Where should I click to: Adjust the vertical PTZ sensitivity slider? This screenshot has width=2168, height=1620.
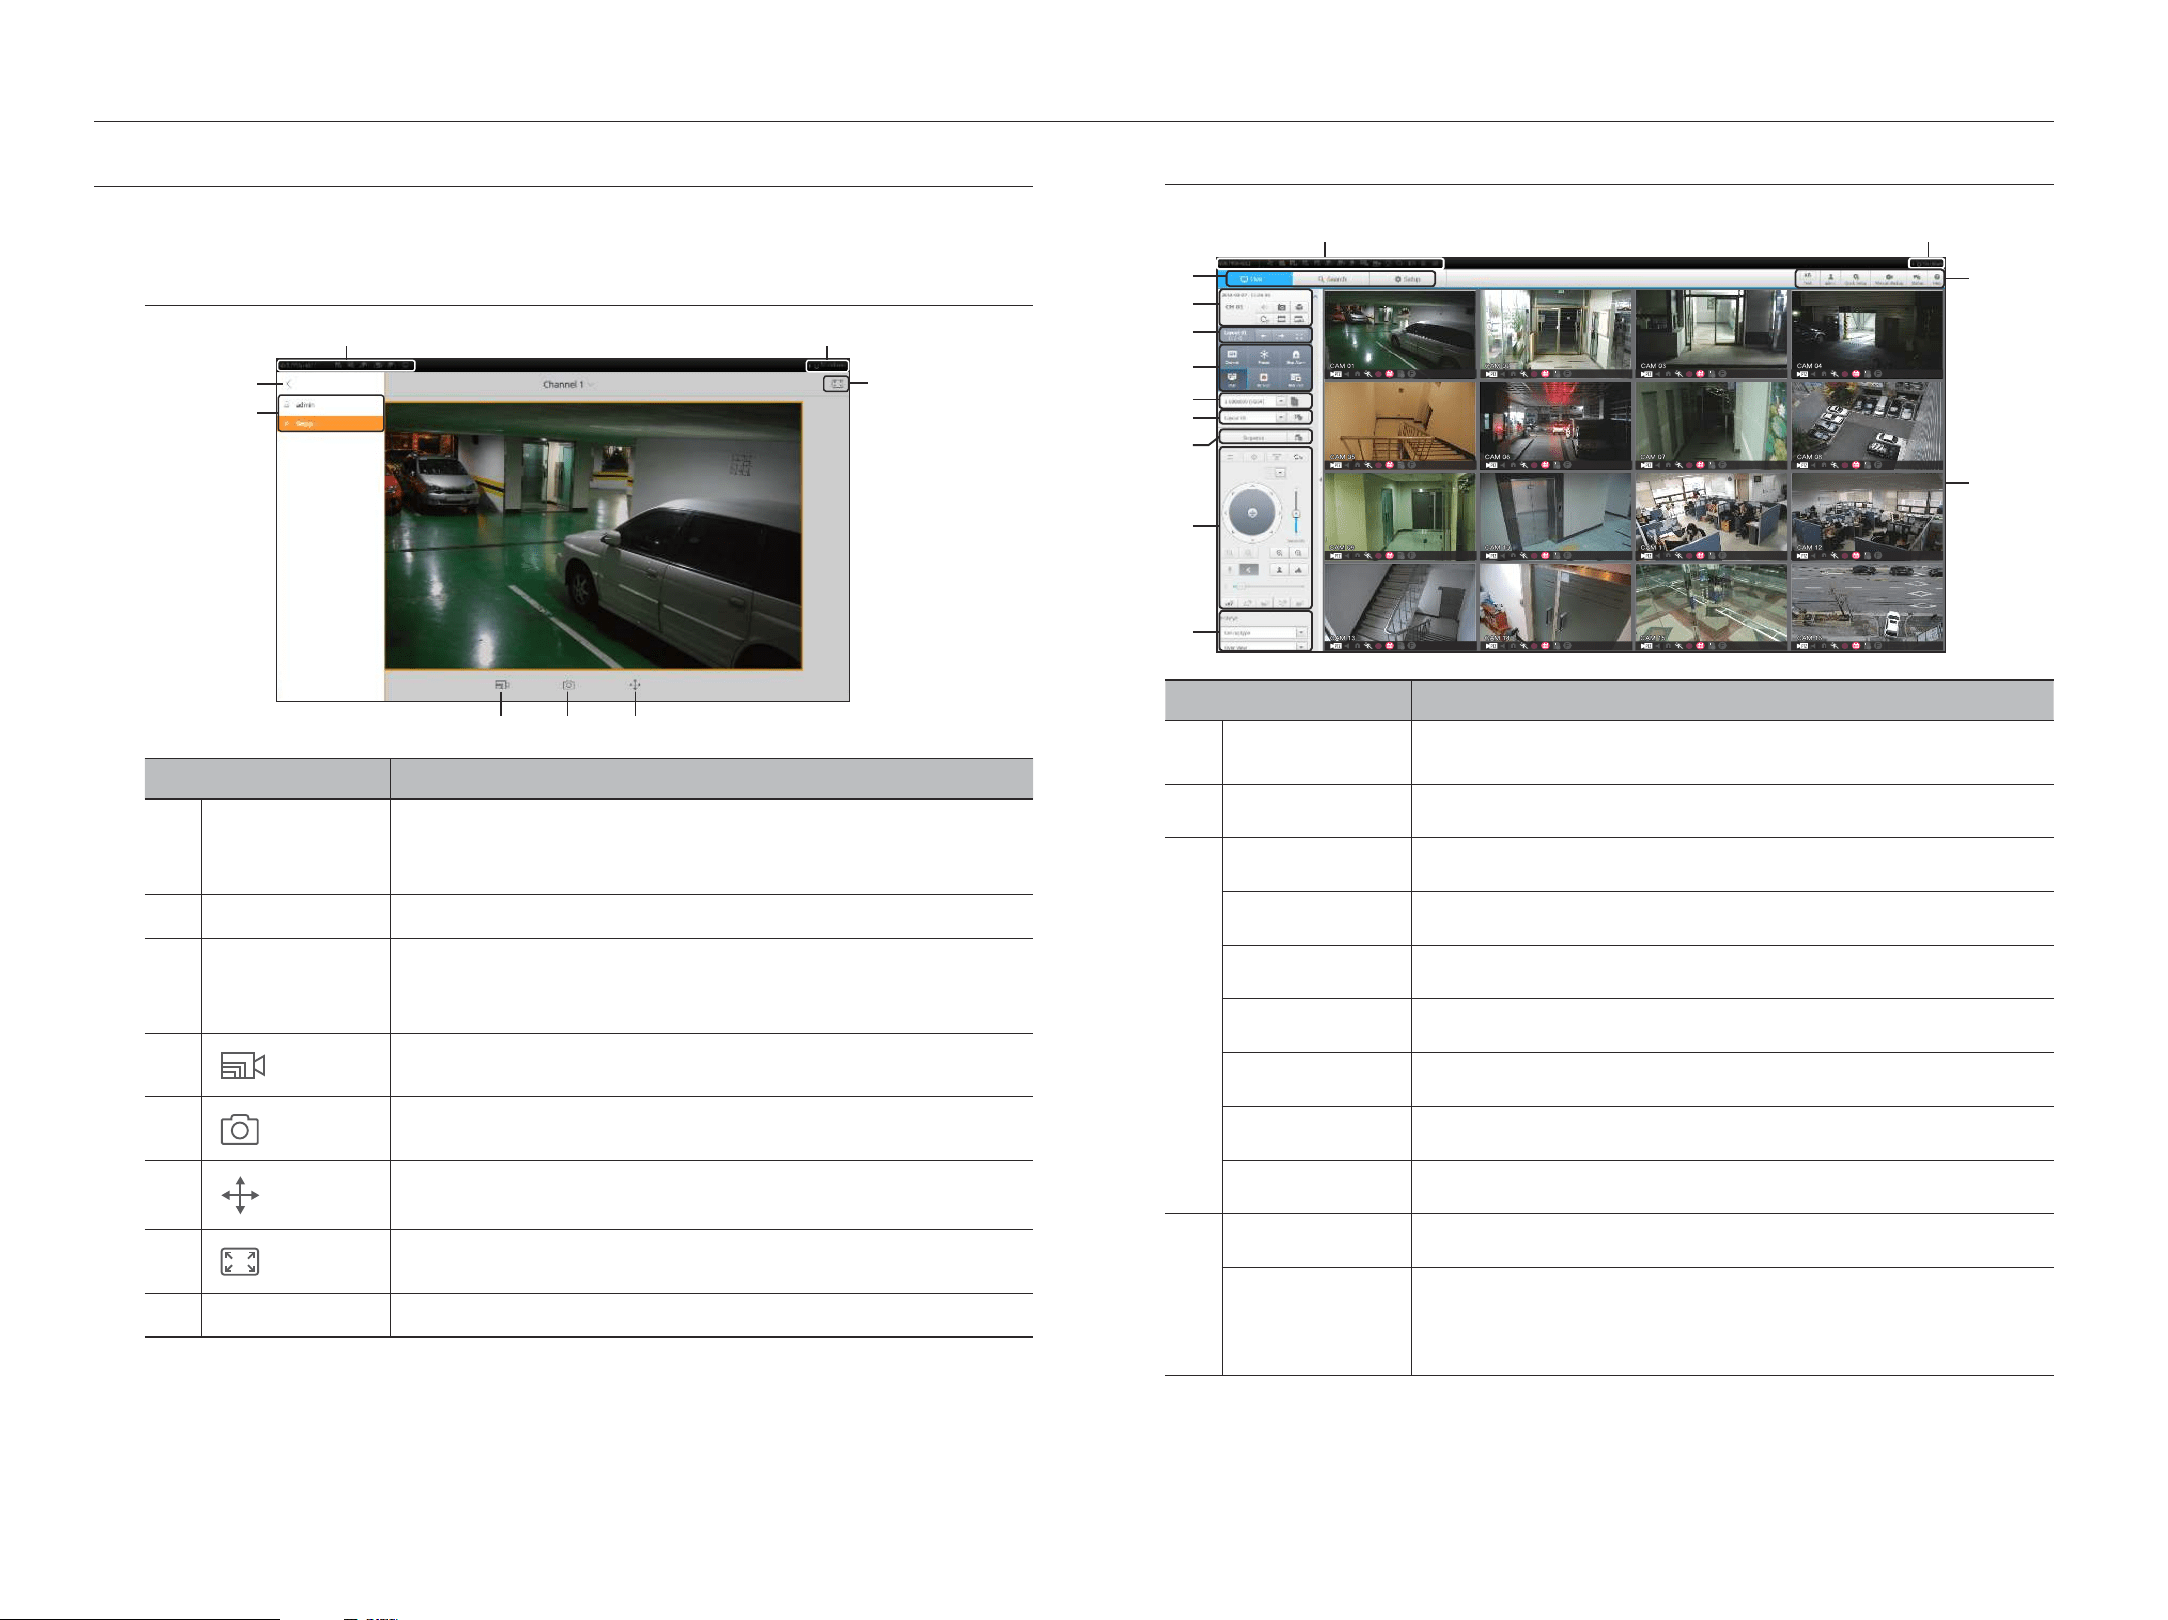tap(1296, 512)
